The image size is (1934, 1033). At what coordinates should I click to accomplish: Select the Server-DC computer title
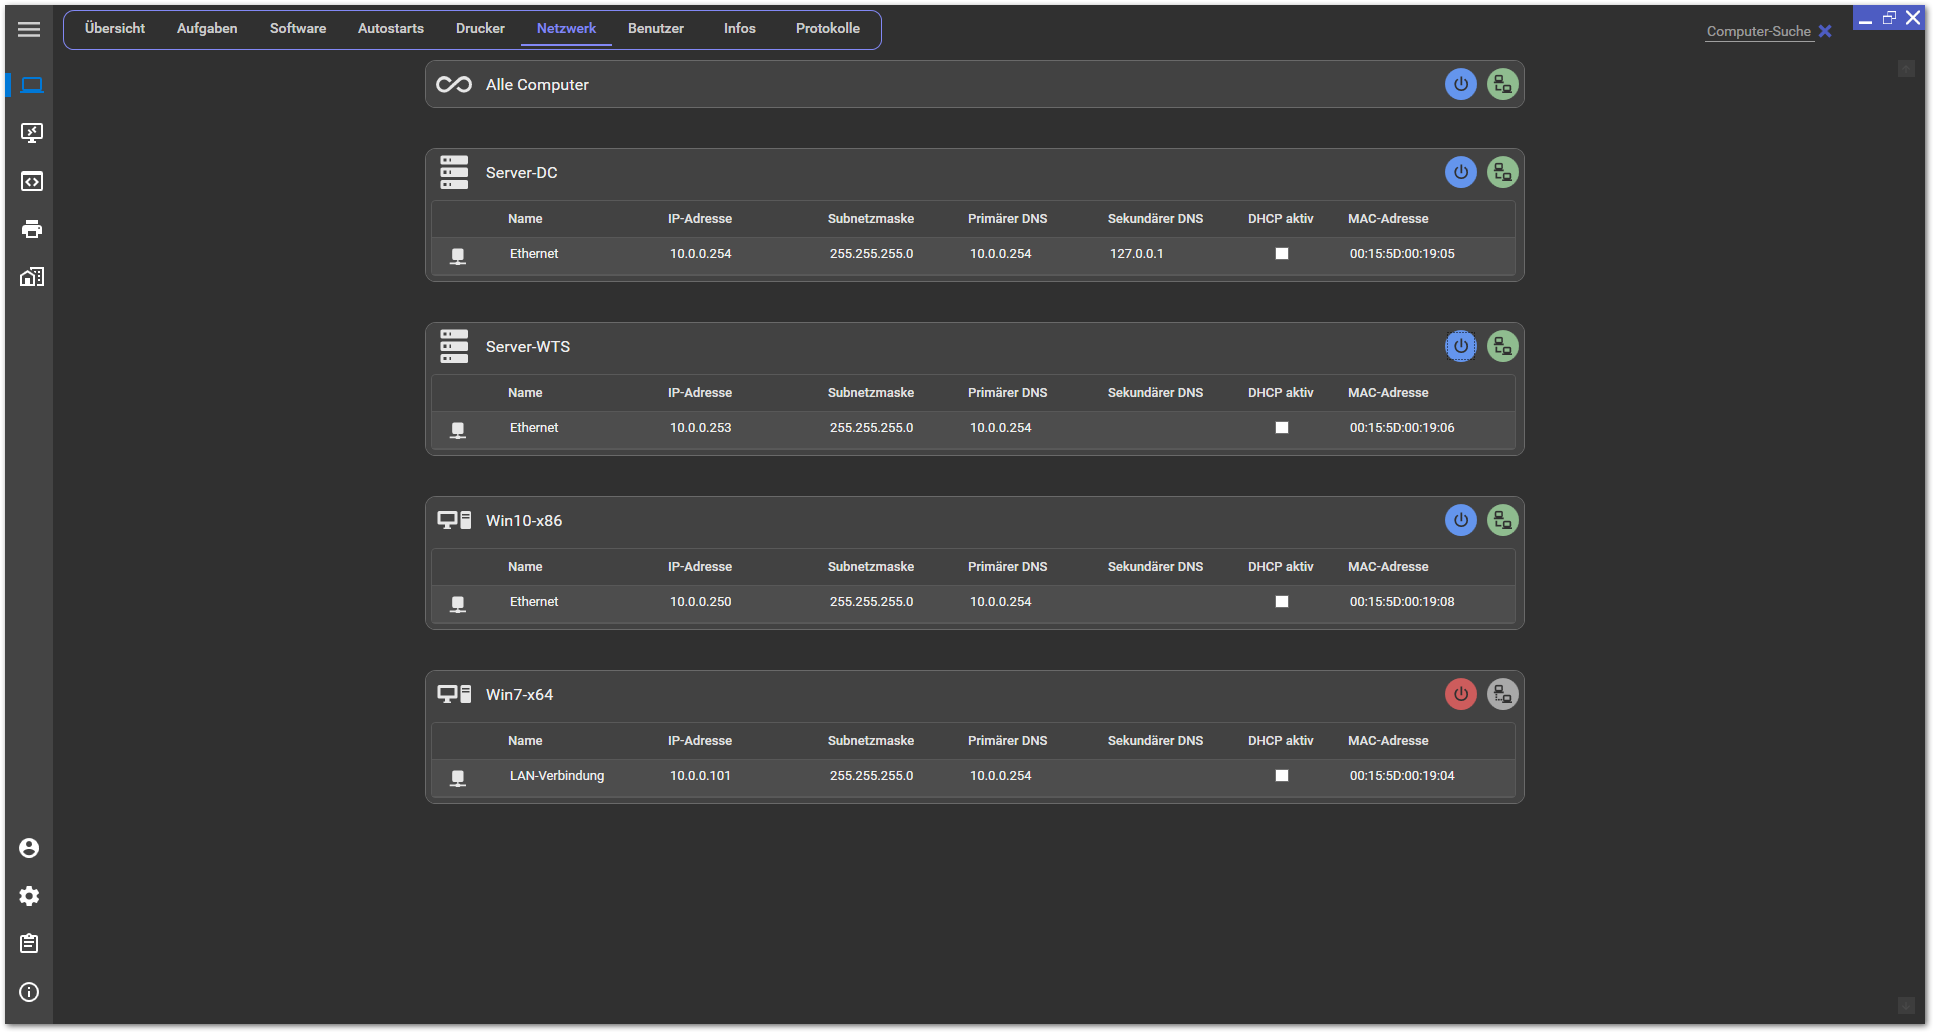coord(522,173)
